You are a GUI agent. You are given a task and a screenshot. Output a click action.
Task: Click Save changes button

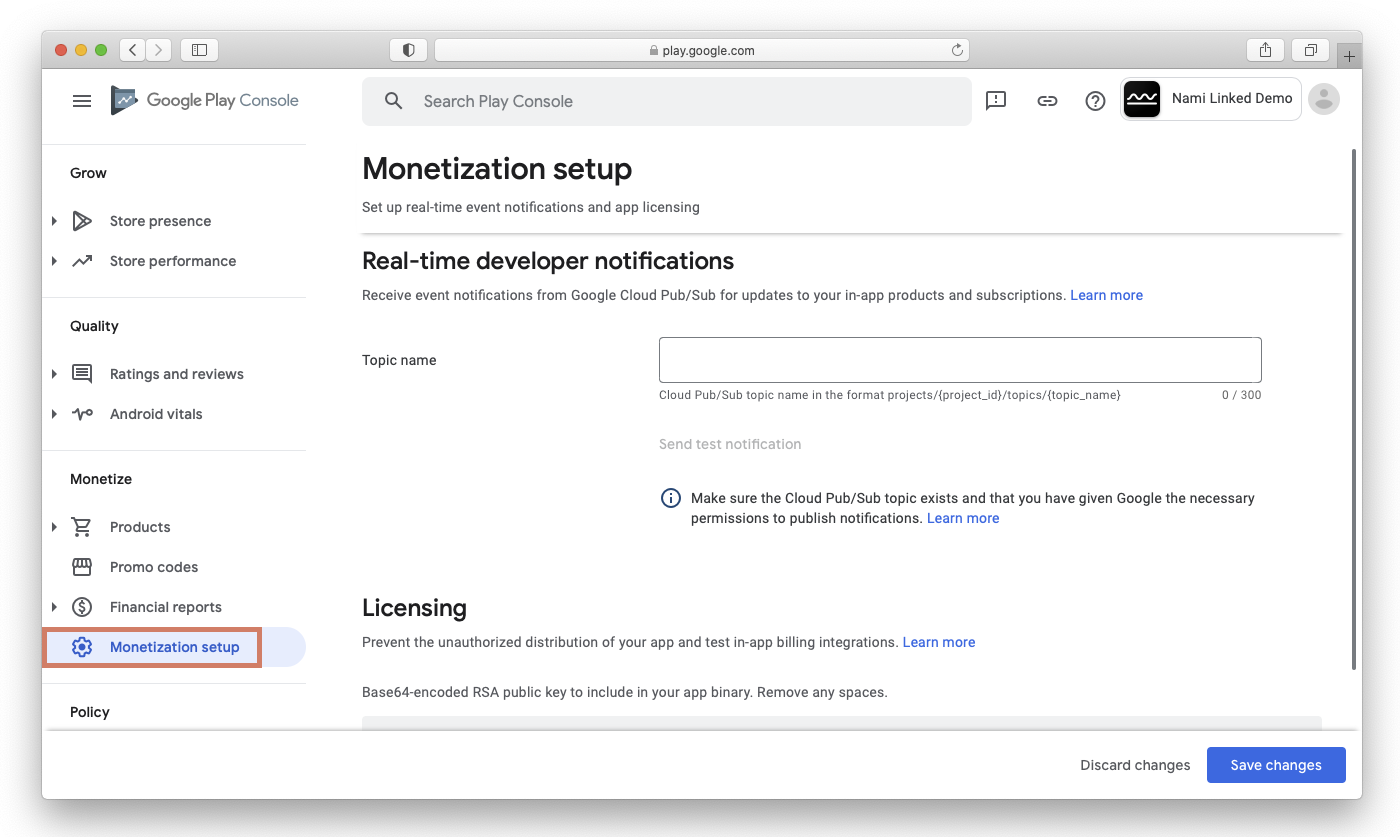1276,765
